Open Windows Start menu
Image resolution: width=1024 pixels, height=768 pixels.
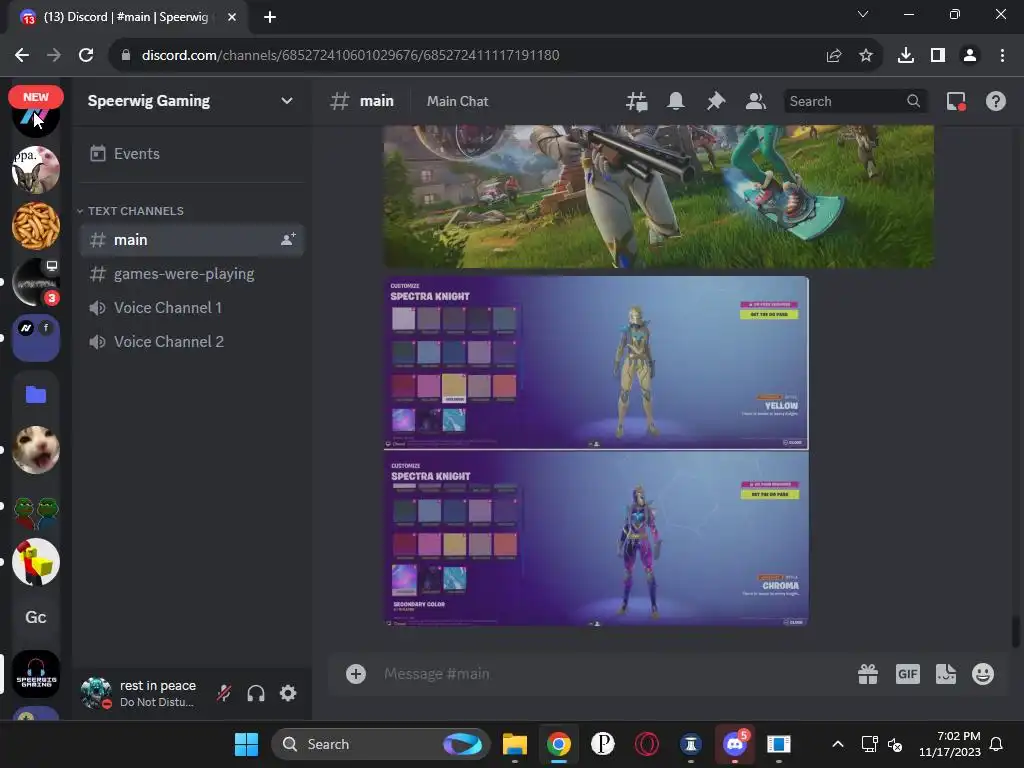(246, 744)
